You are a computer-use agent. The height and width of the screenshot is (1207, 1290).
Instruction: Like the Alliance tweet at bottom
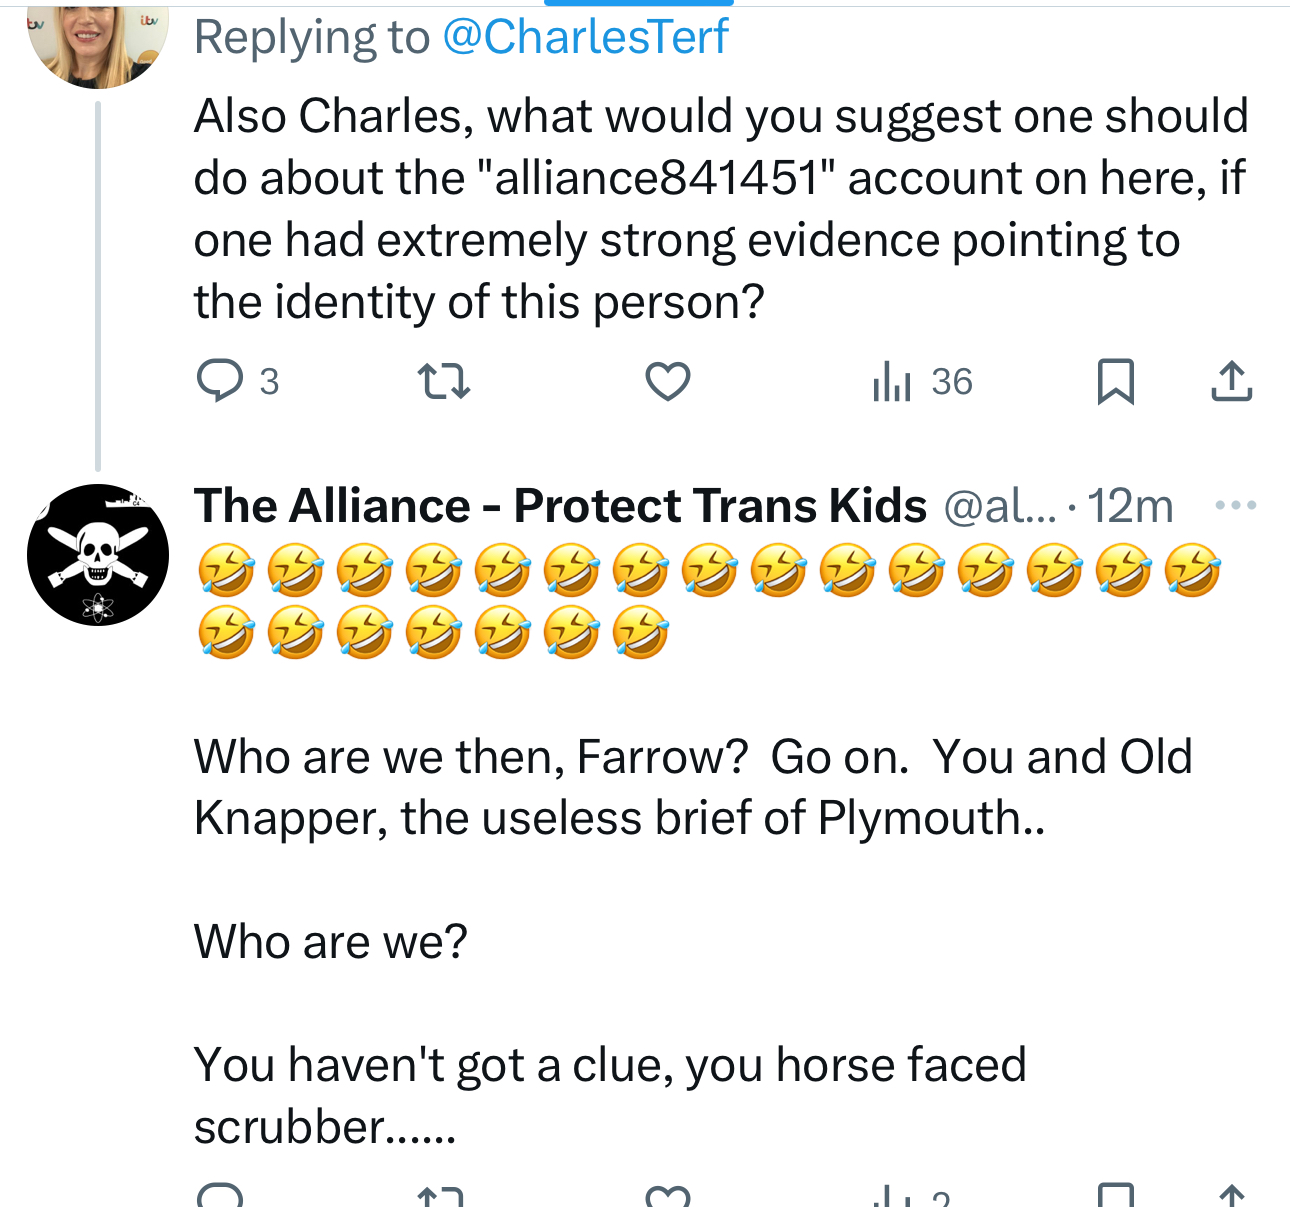667,1196
